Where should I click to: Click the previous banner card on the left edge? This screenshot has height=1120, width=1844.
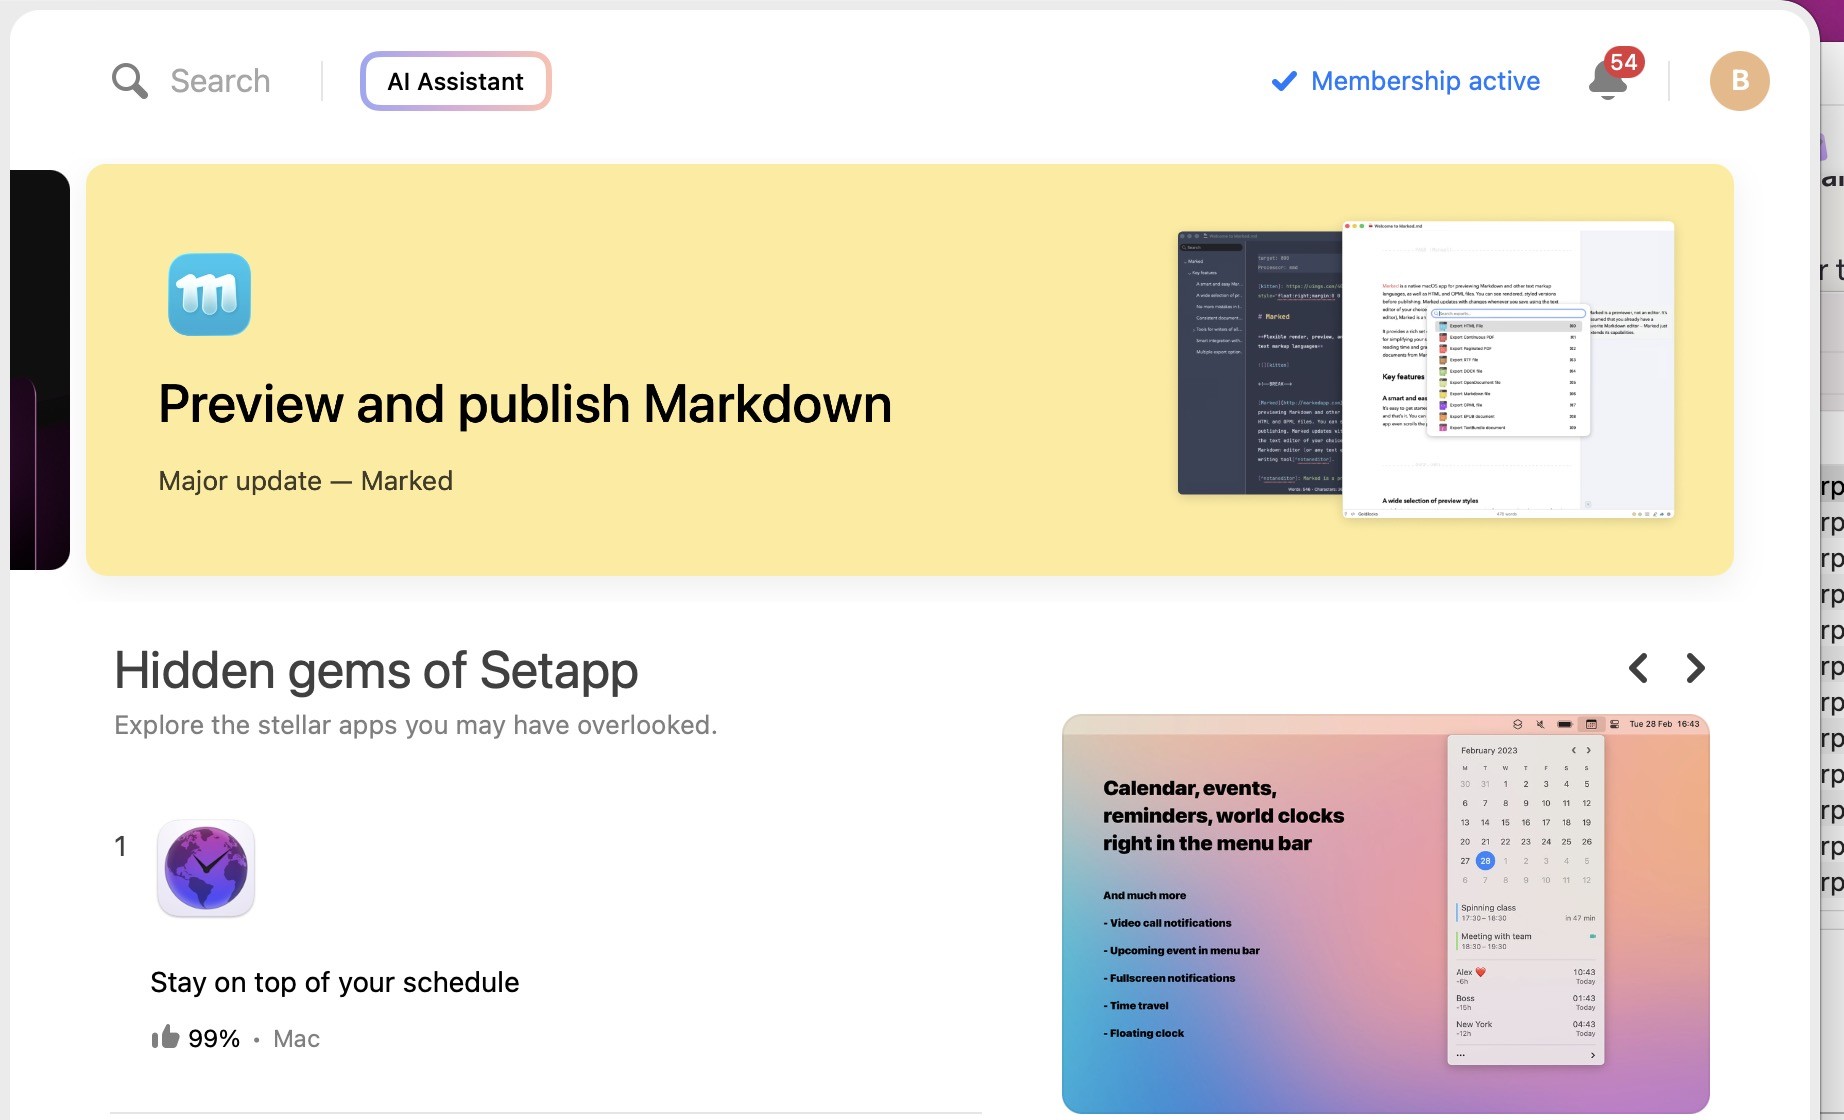40,370
